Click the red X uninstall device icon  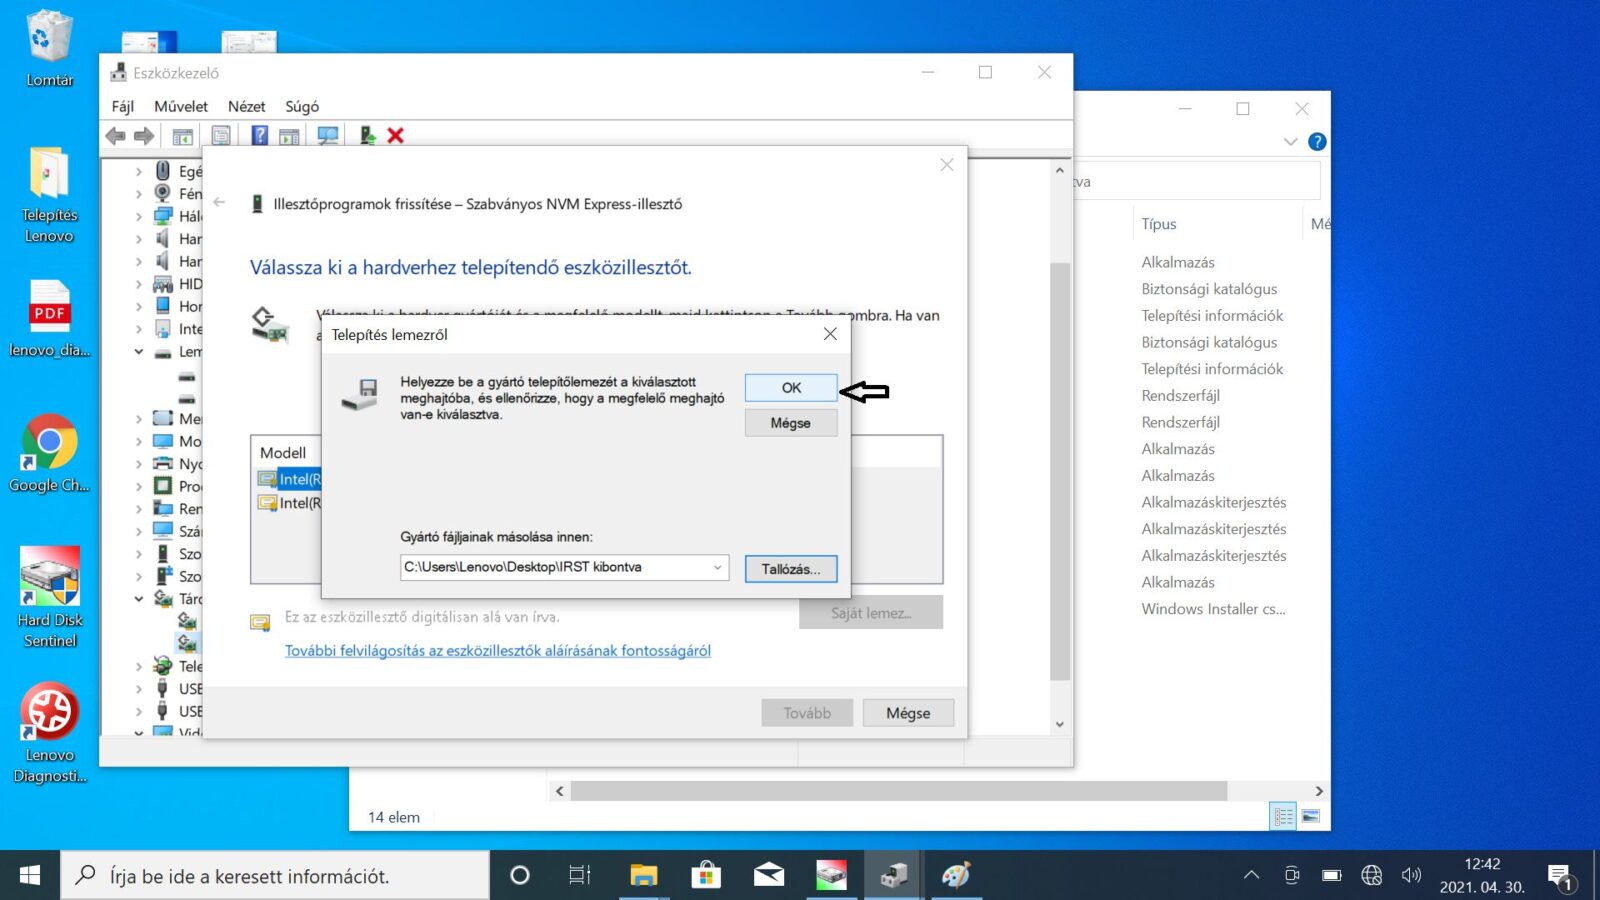pos(396,136)
